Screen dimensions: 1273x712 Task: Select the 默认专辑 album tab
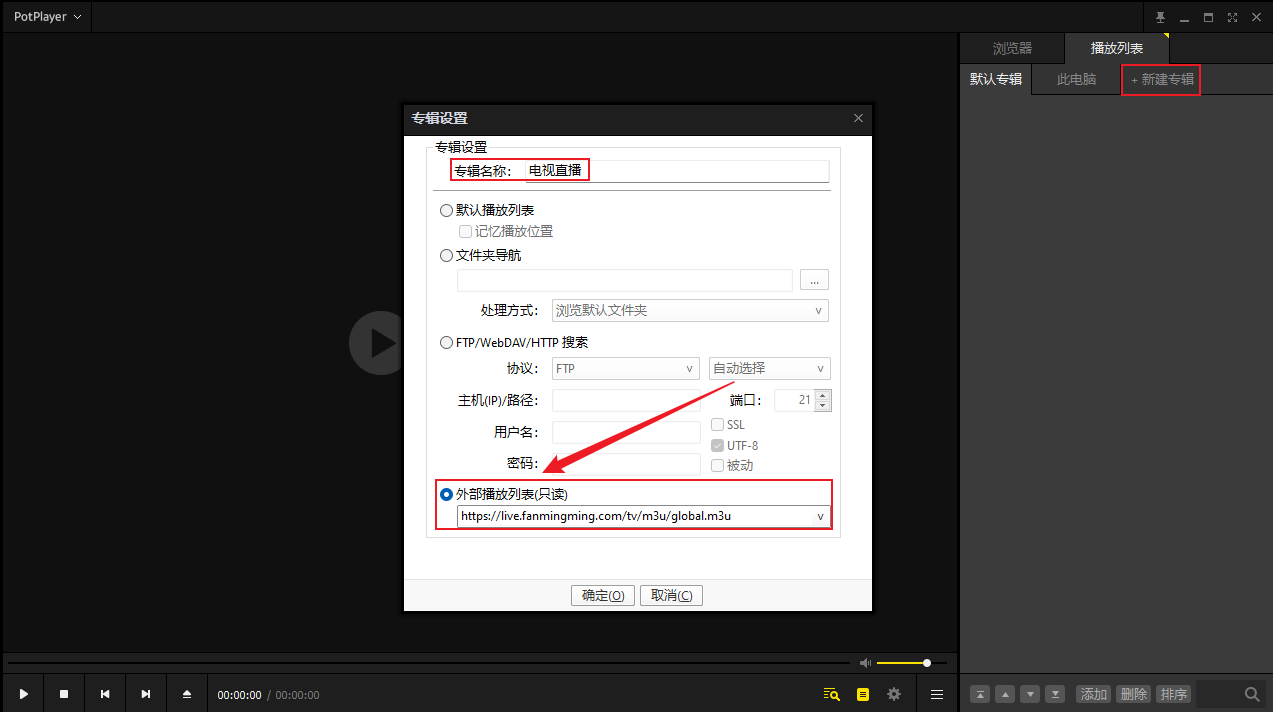click(x=996, y=79)
